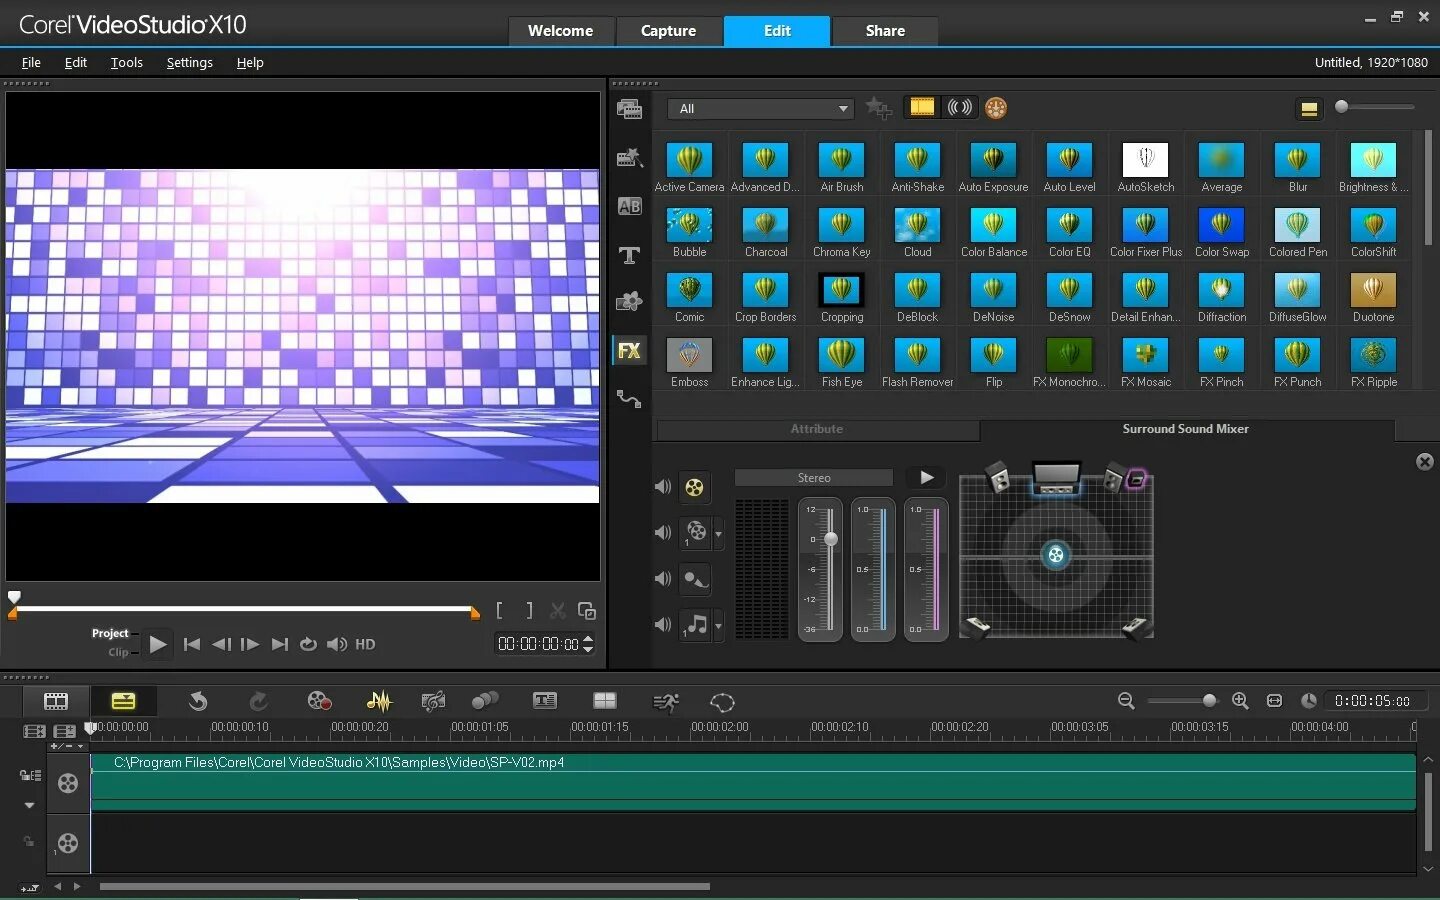Open the Stereo channel mode dropdown
The height and width of the screenshot is (900, 1440).
coord(813,478)
